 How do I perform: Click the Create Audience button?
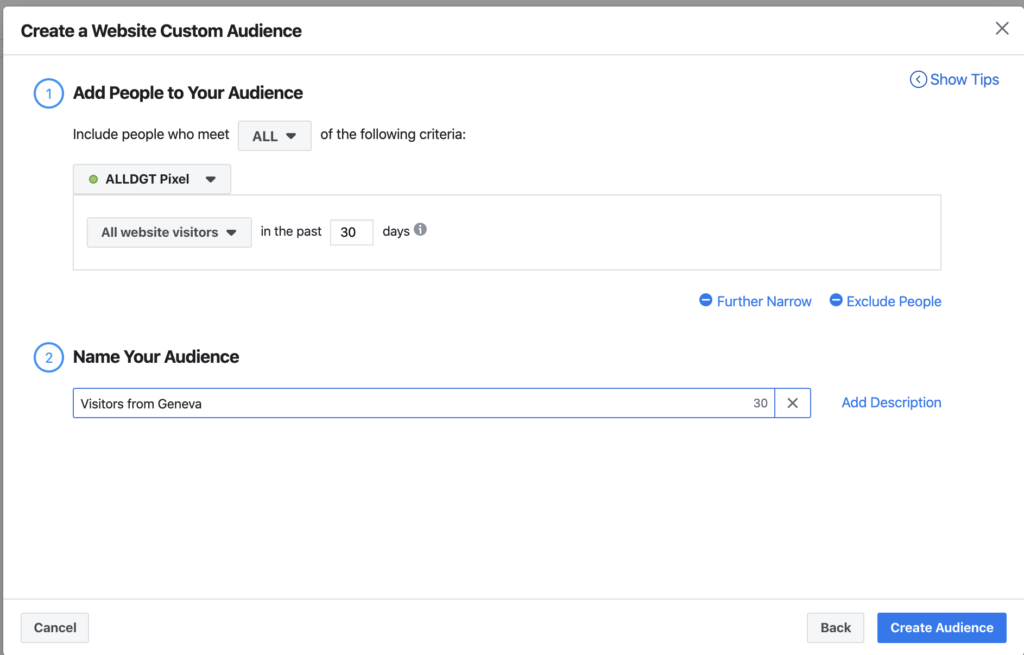(941, 628)
